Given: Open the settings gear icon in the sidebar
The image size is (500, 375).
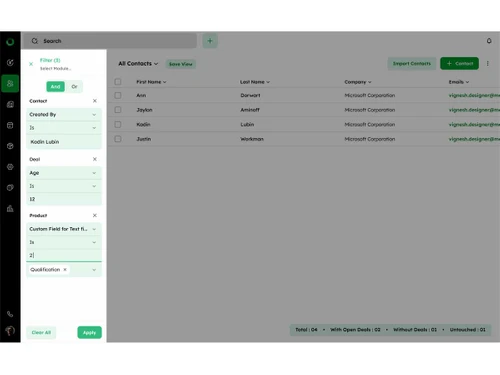Looking at the screenshot, I should (10, 167).
